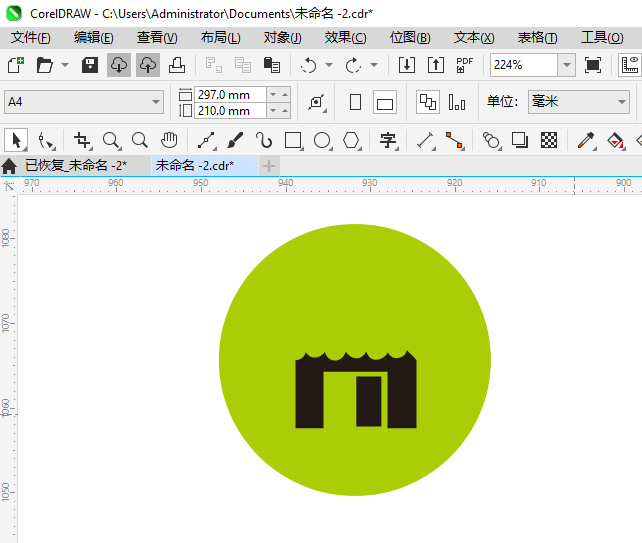Click the cloud download icon
642x543 pixels.
click(x=119, y=65)
